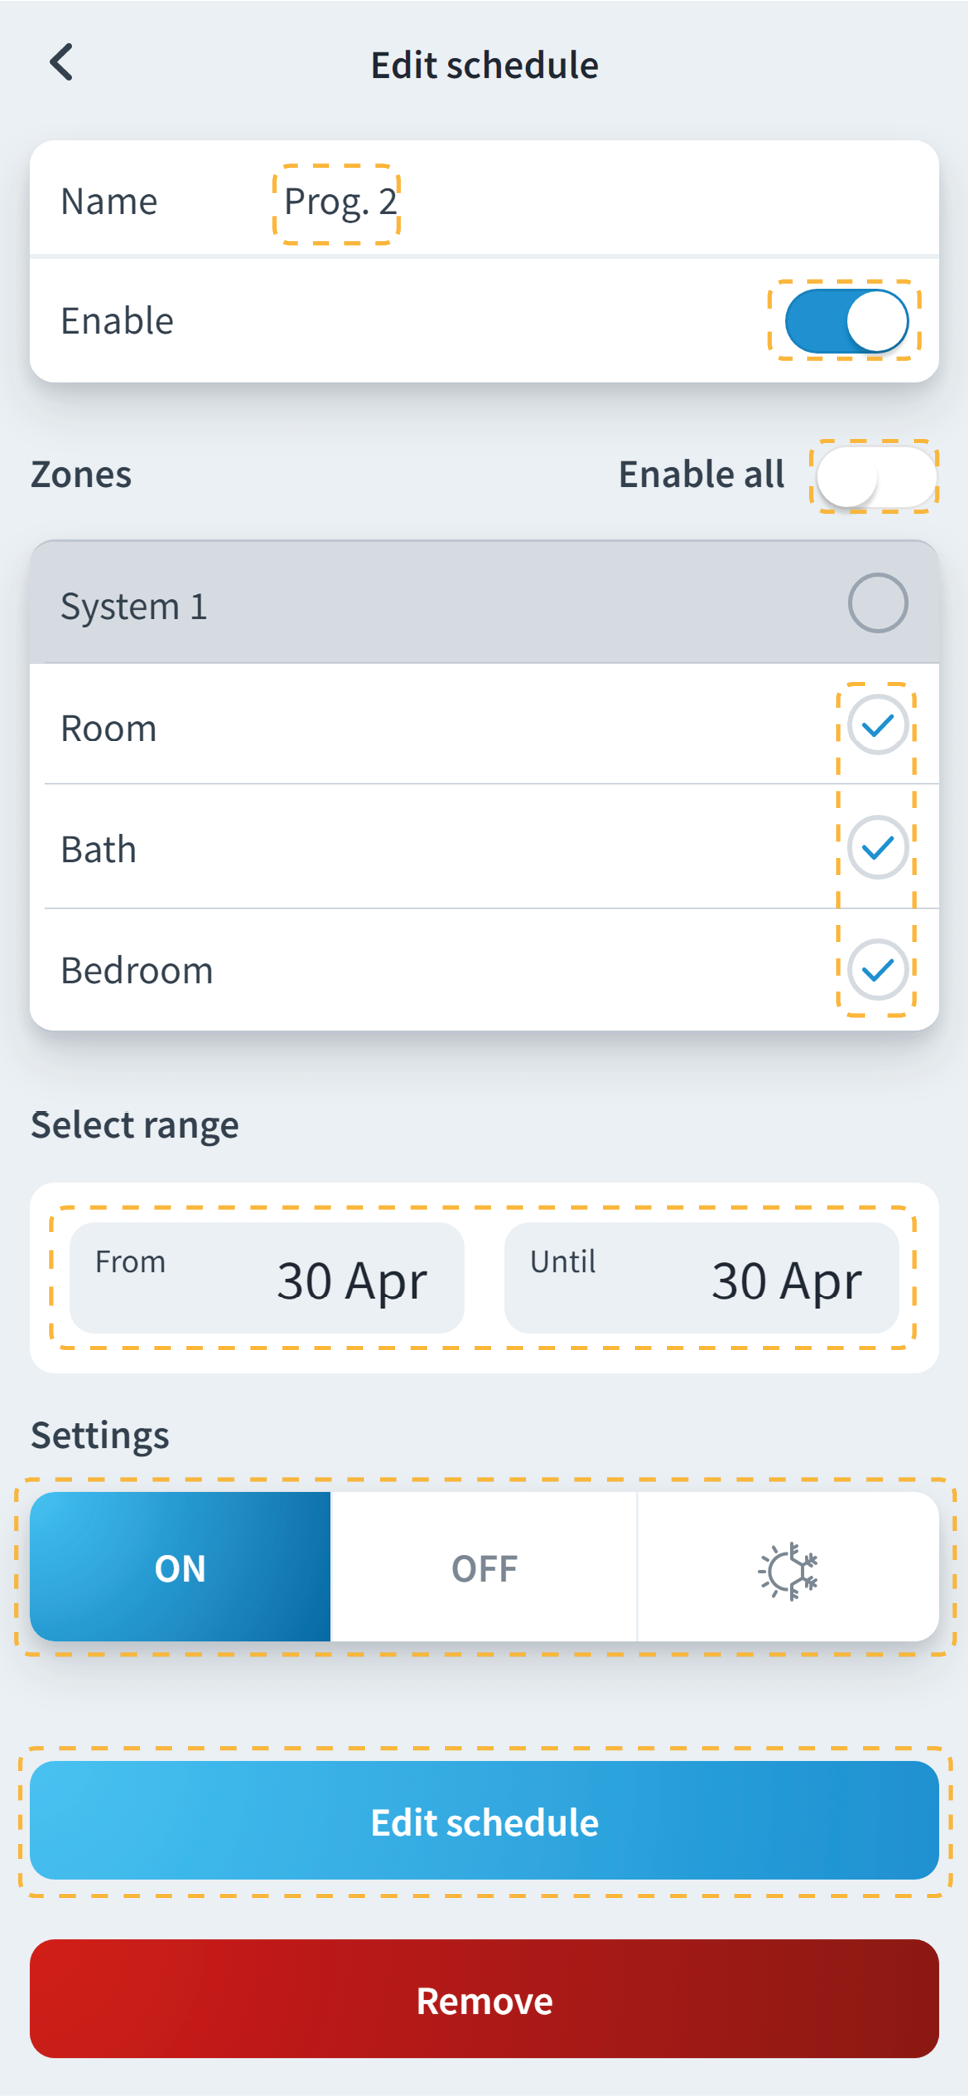Tap the Bedroom zone row label

[x=137, y=970]
